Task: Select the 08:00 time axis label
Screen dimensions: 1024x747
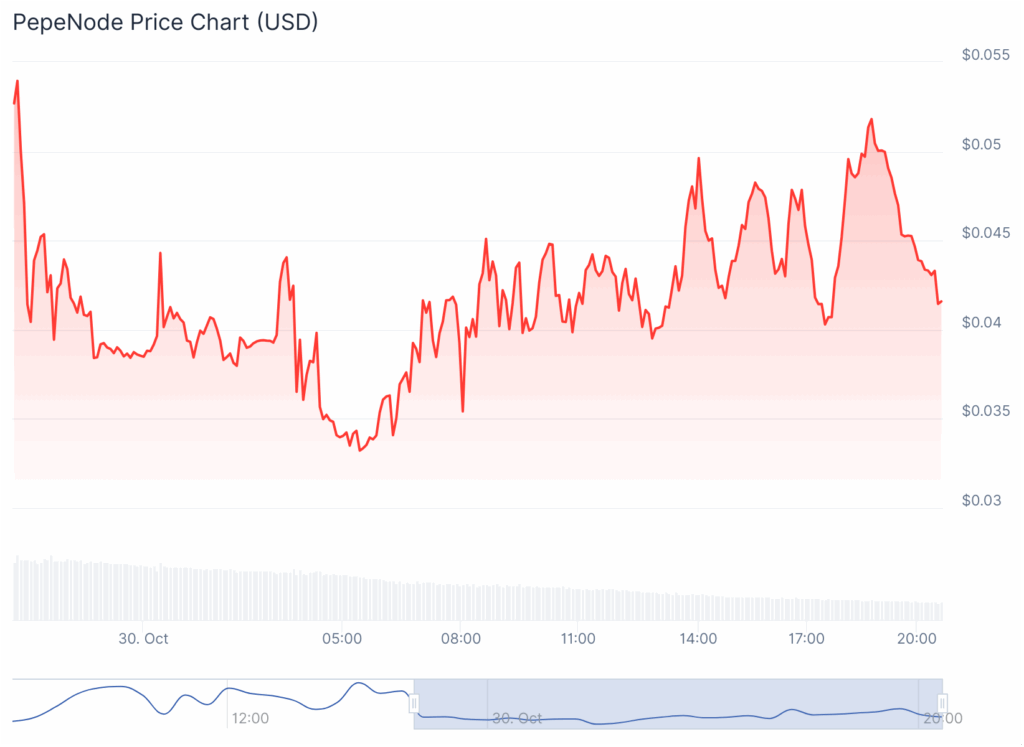Action: point(460,638)
